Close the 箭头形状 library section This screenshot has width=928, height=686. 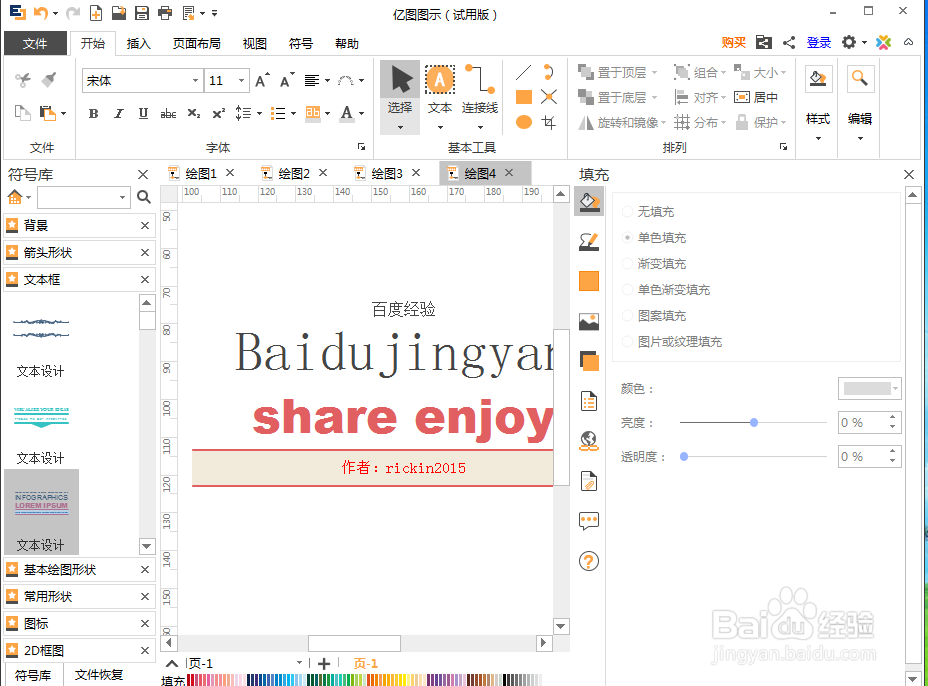145,252
